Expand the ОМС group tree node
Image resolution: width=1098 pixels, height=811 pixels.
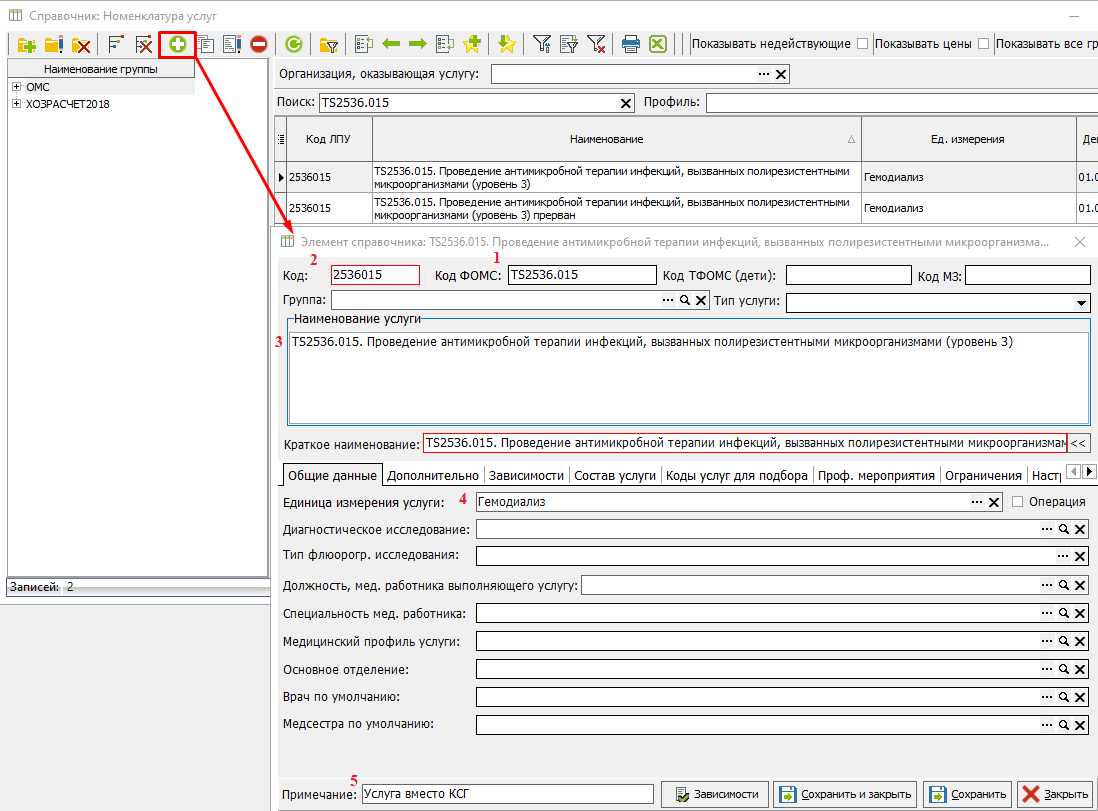coord(17,88)
